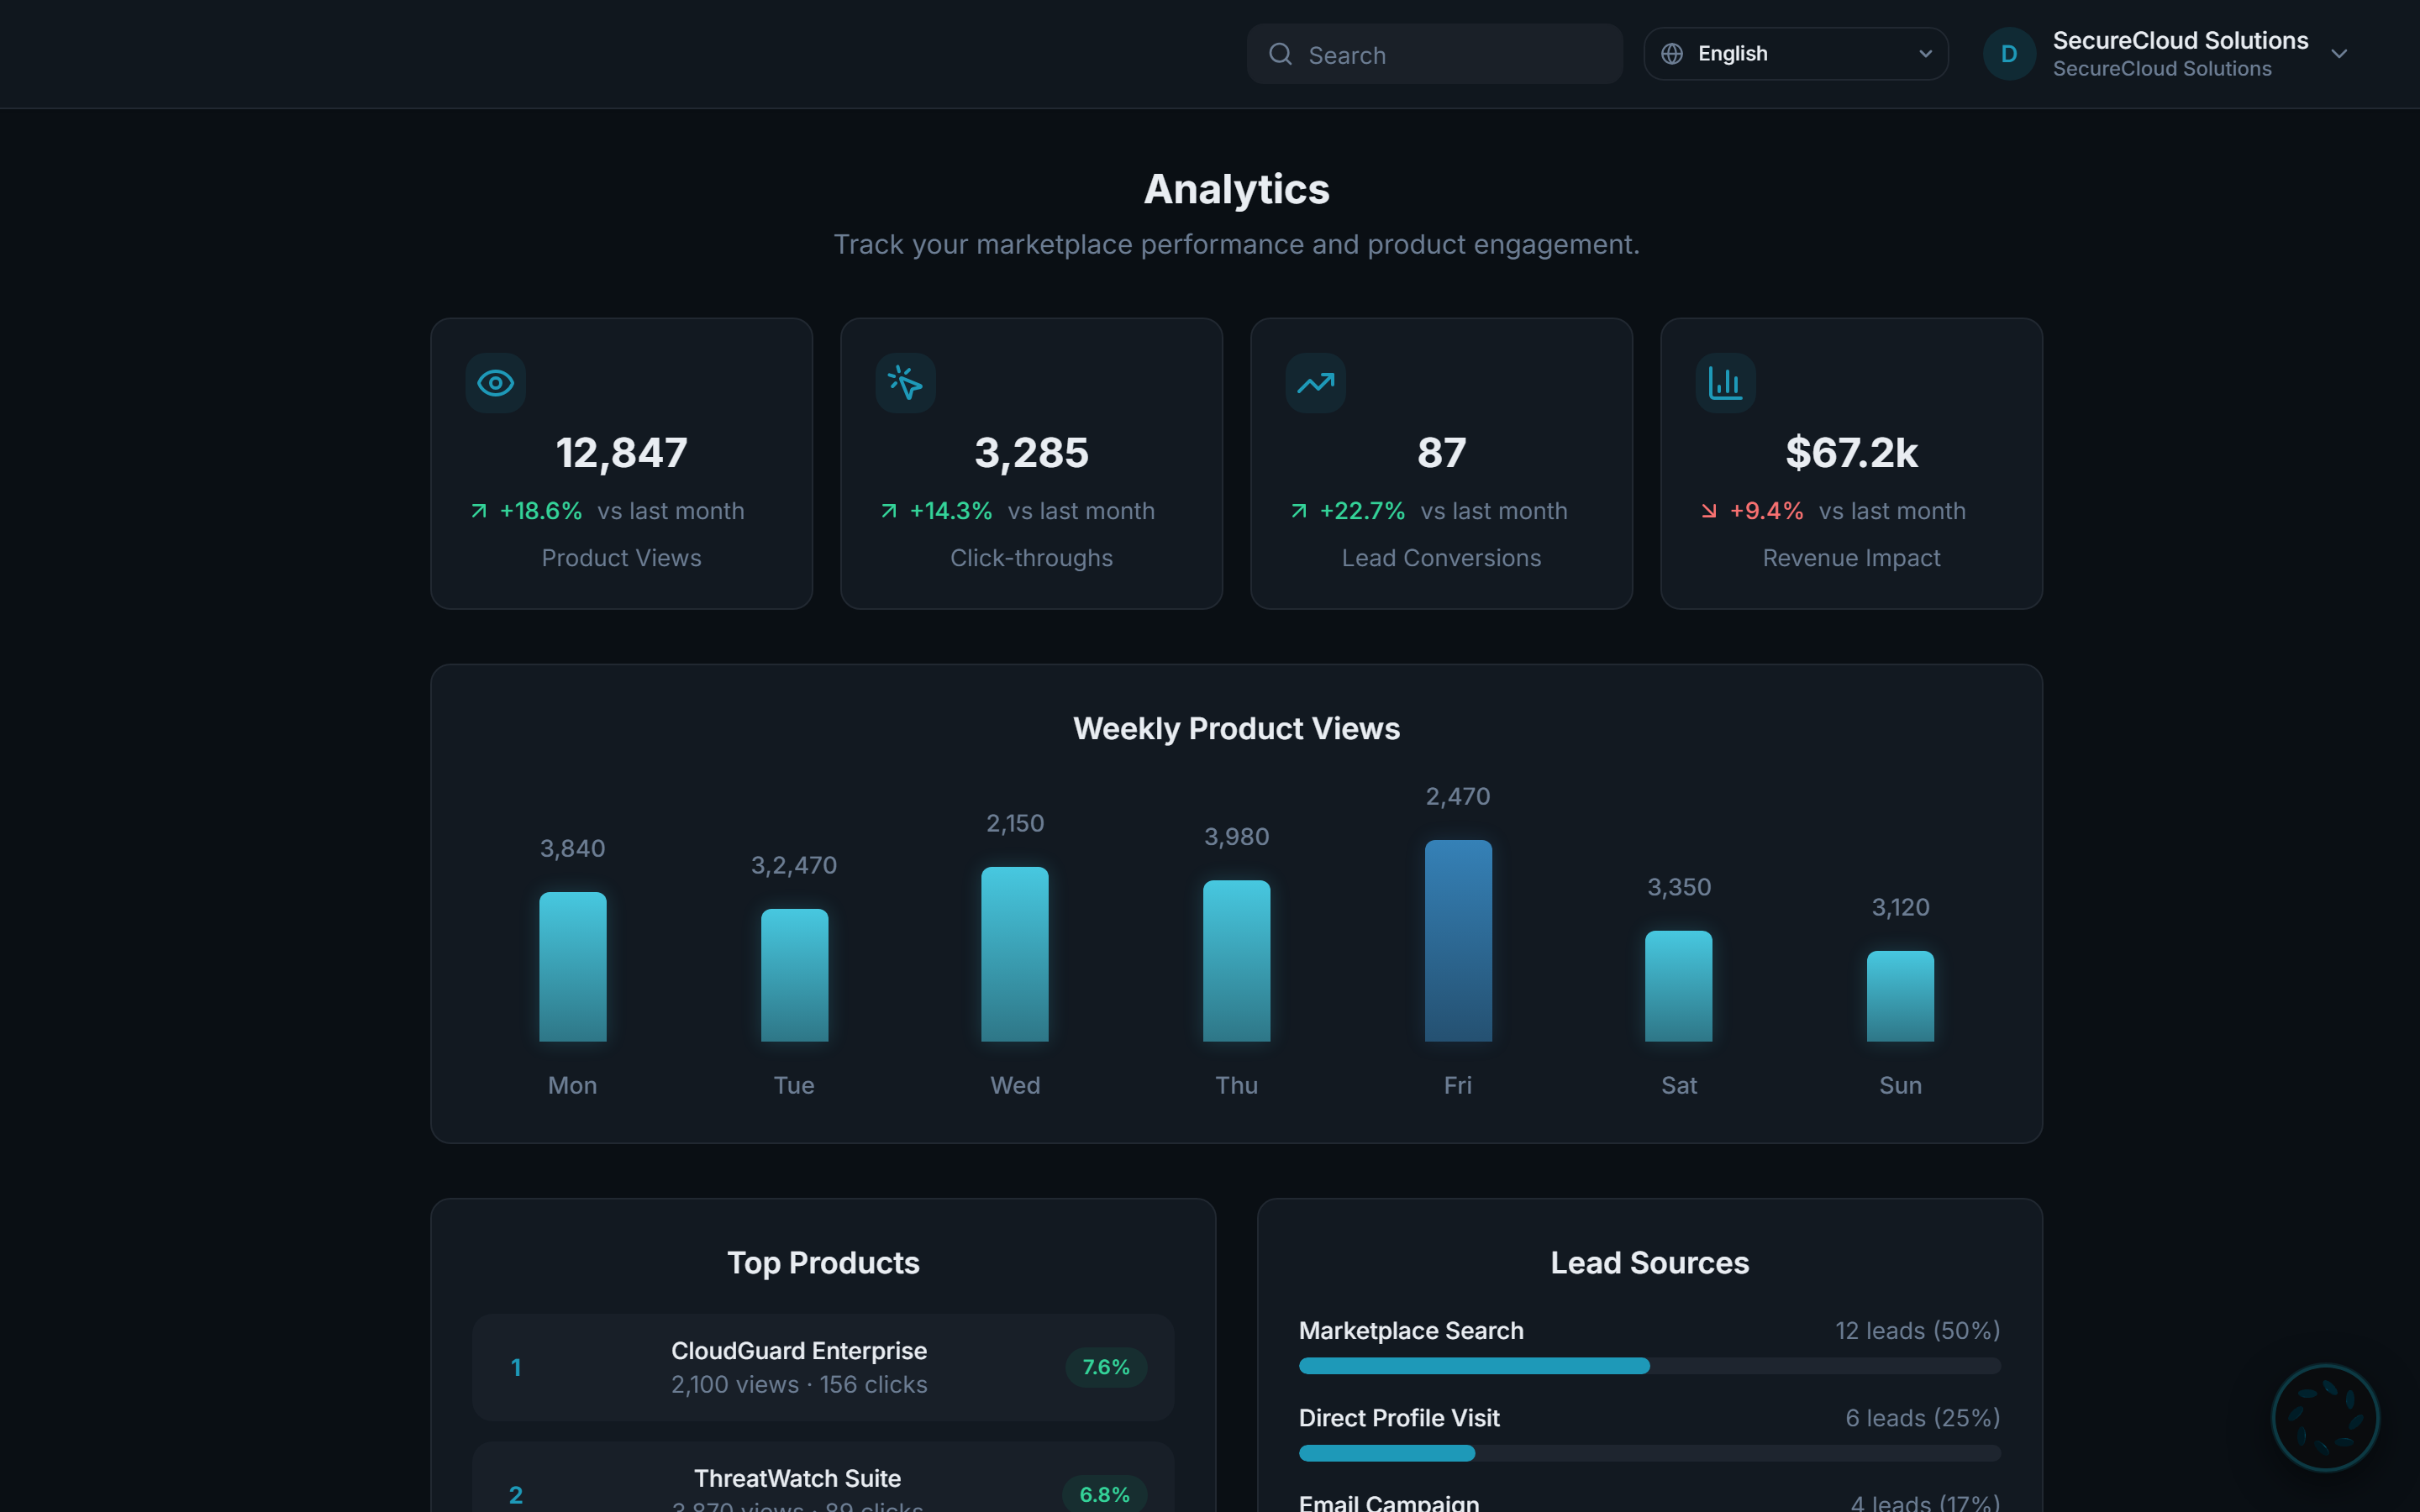
Task: Open the English language dropdown
Action: click(1795, 54)
